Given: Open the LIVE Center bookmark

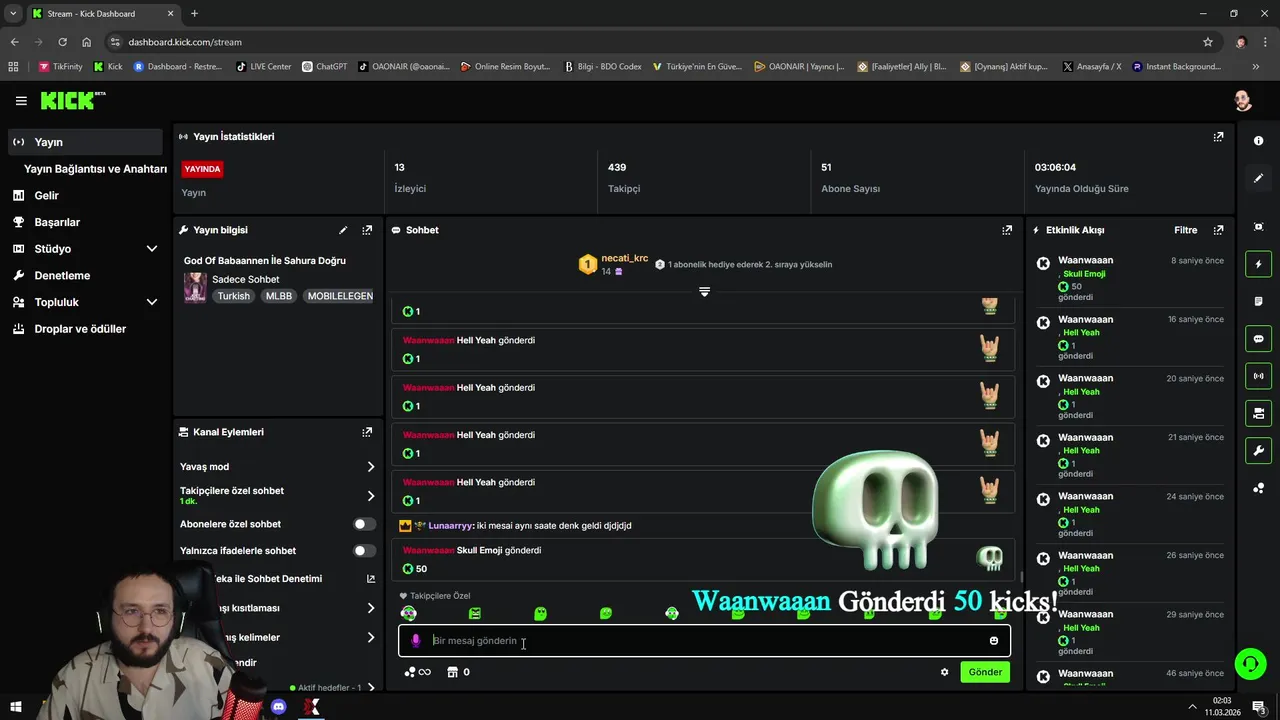Looking at the screenshot, I should (x=264, y=67).
